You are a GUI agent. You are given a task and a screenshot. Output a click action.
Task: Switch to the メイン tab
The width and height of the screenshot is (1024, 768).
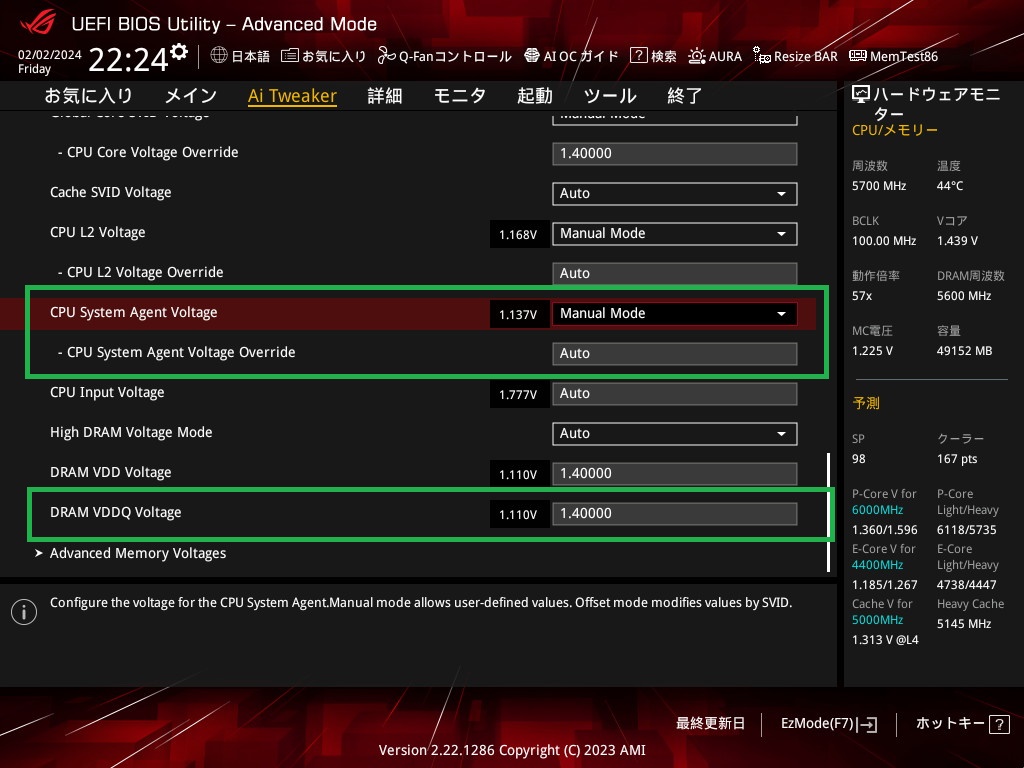click(191, 96)
